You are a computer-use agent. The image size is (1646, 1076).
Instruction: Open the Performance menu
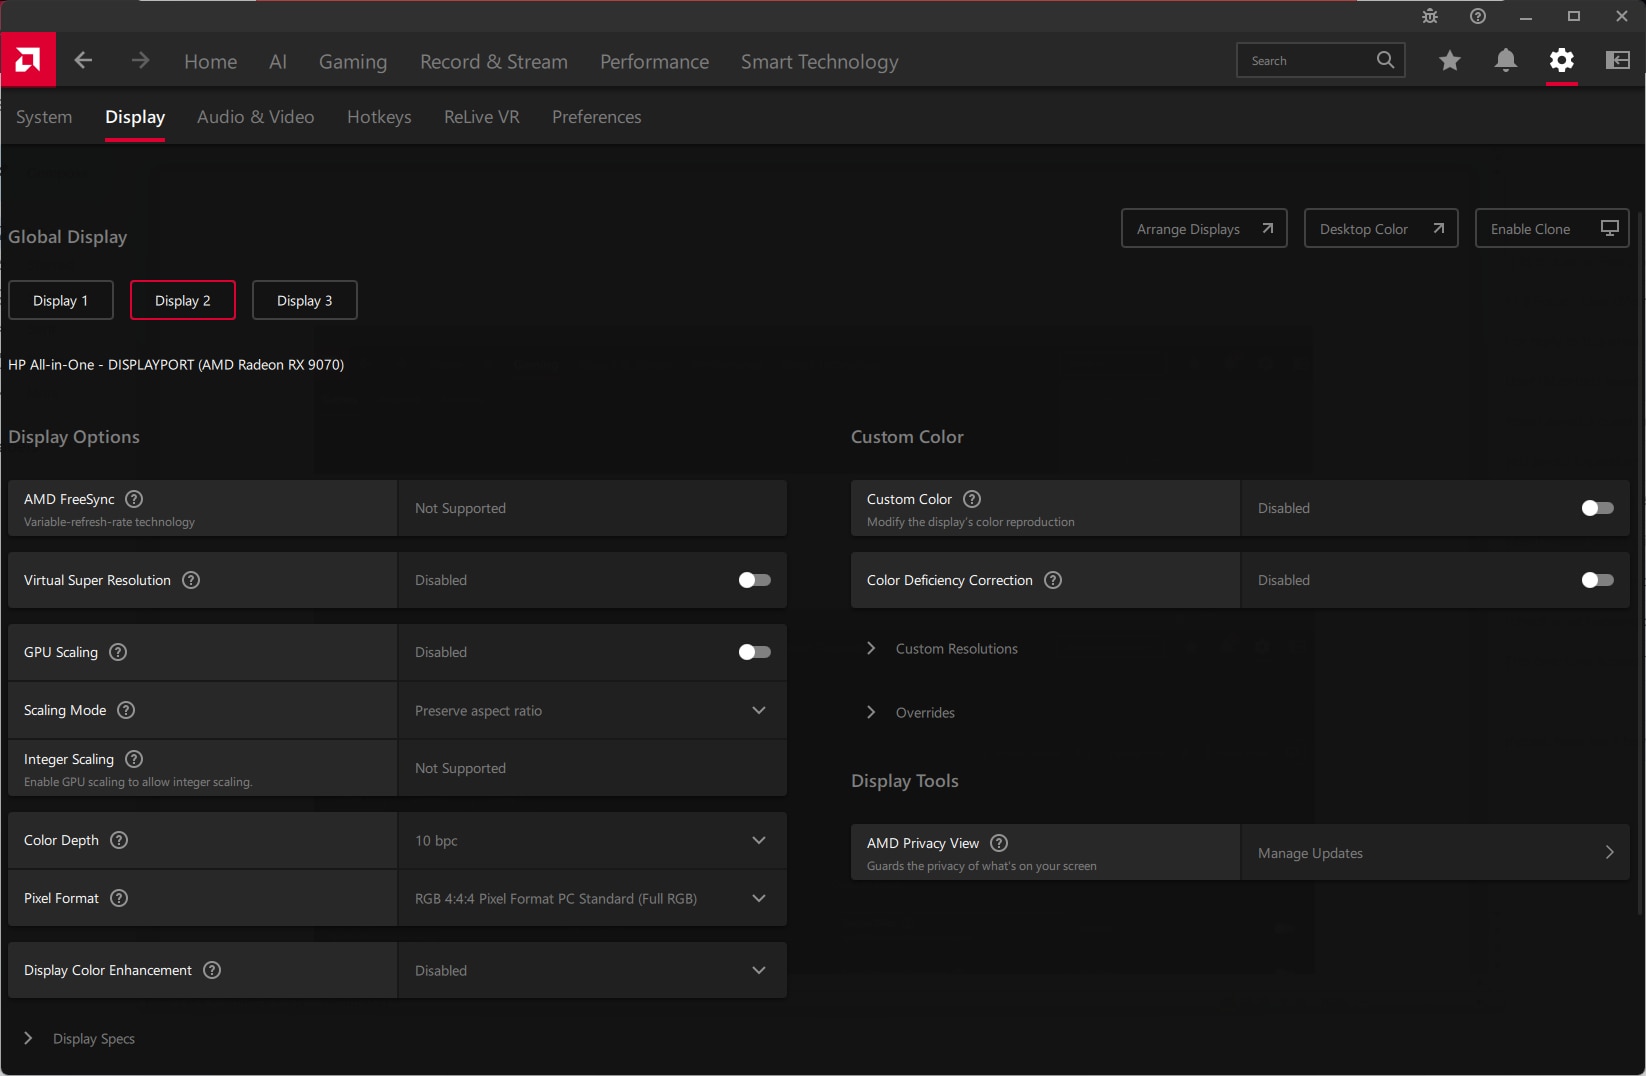(654, 62)
